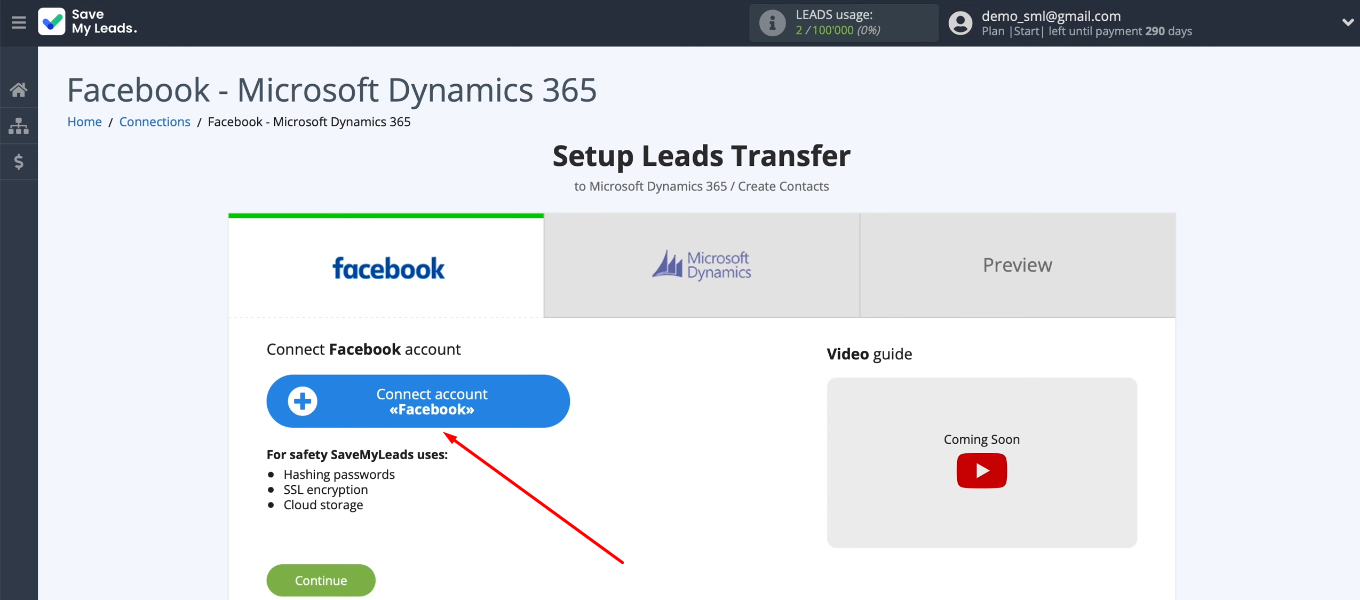This screenshot has height=600, width=1360.
Task: Click the 'Cloud storage' list item
Action: pyautogui.click(x=323, y=505)
